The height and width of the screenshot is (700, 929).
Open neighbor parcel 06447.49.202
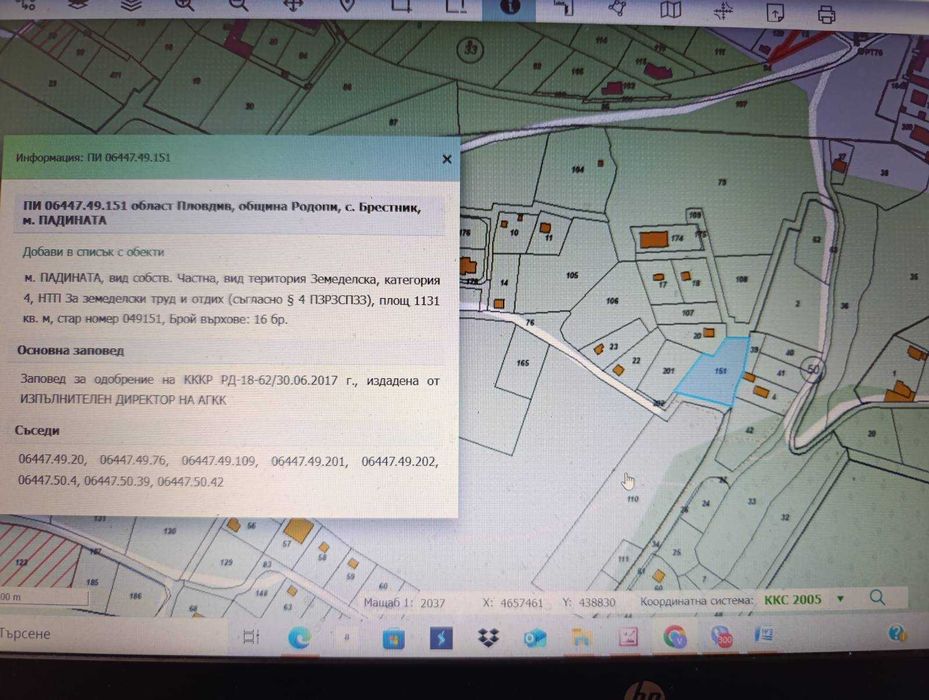[400, 461]
